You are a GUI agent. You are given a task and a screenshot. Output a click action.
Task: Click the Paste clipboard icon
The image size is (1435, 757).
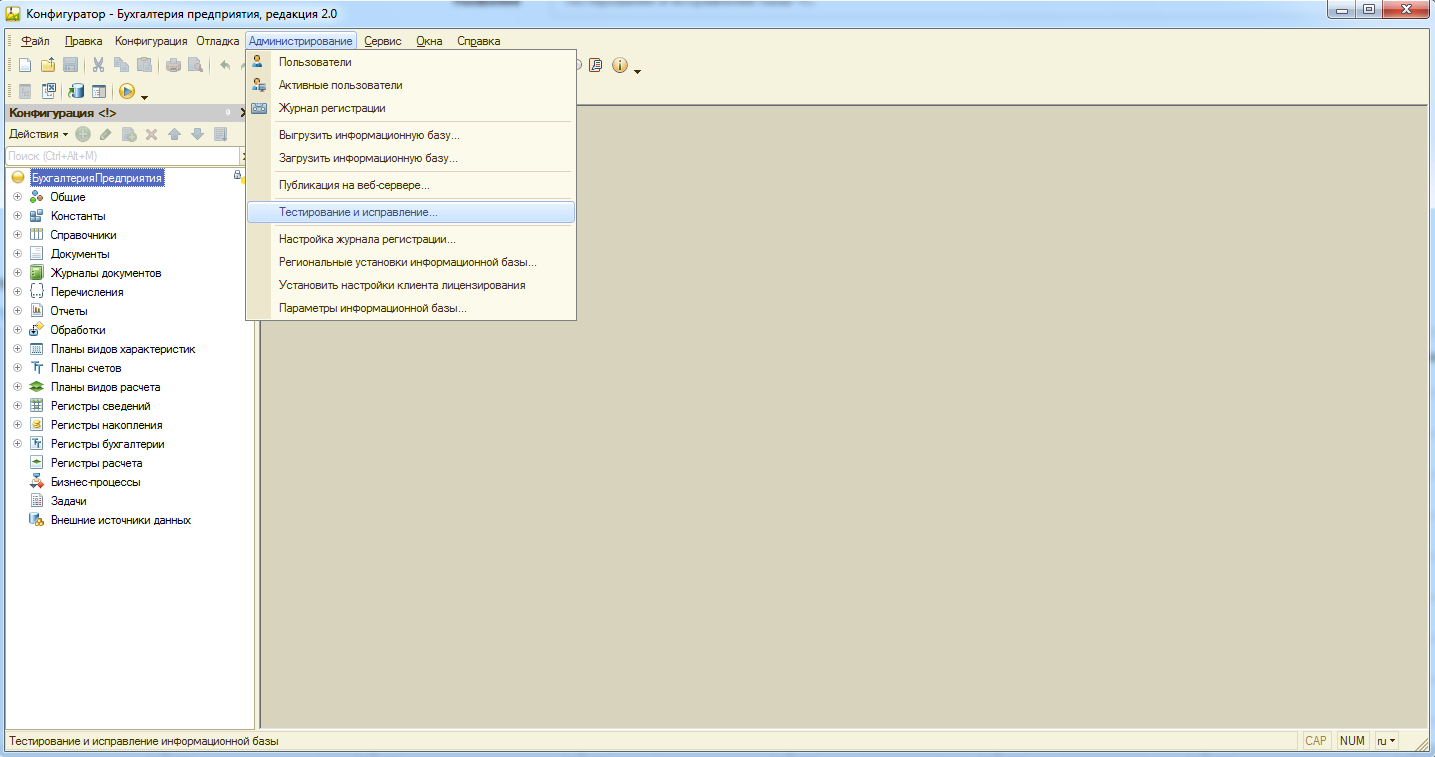click(x=144, y=65)
